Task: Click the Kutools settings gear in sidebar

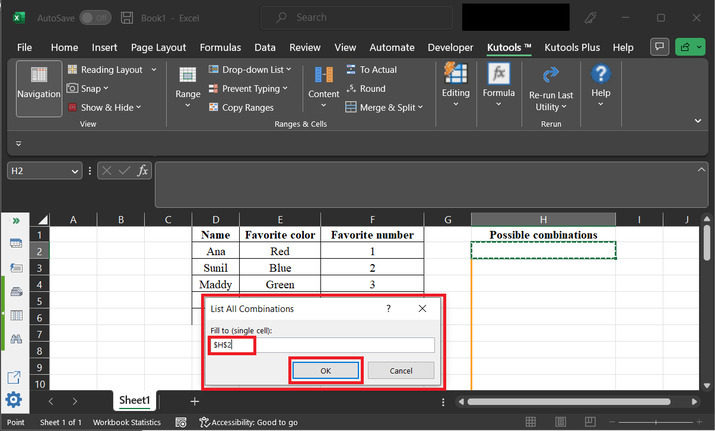Action: 14,400
